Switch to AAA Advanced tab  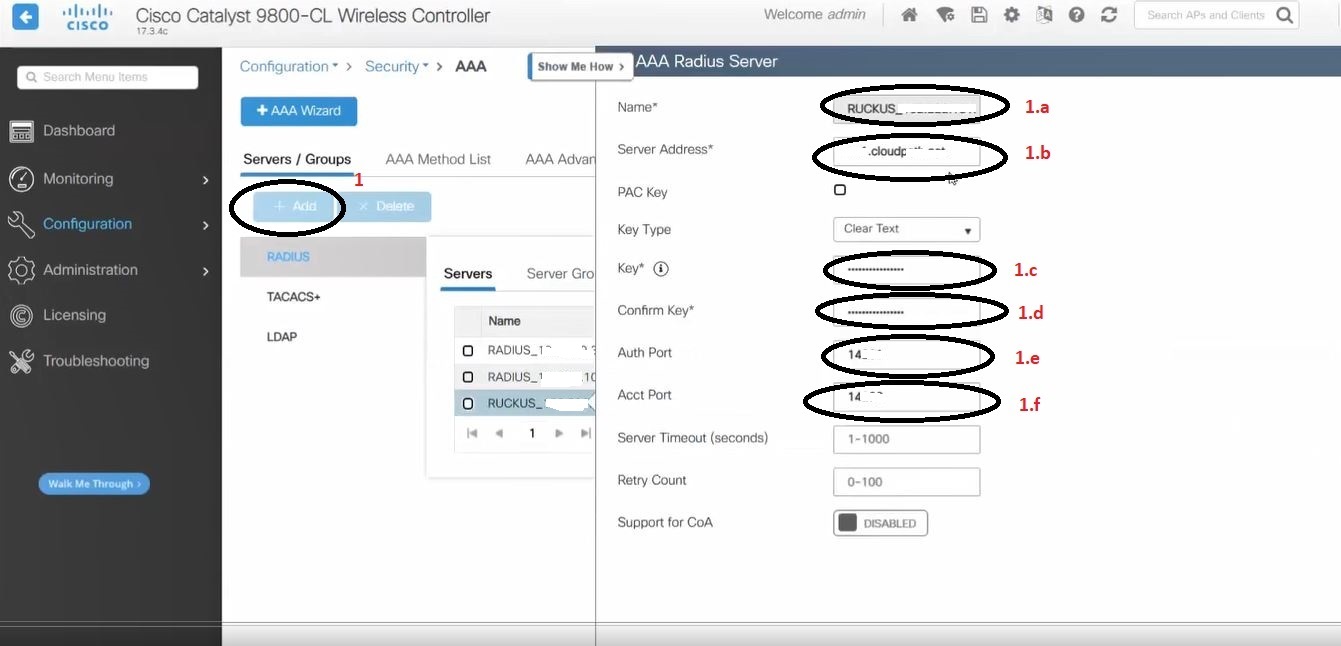coord(560,159)
